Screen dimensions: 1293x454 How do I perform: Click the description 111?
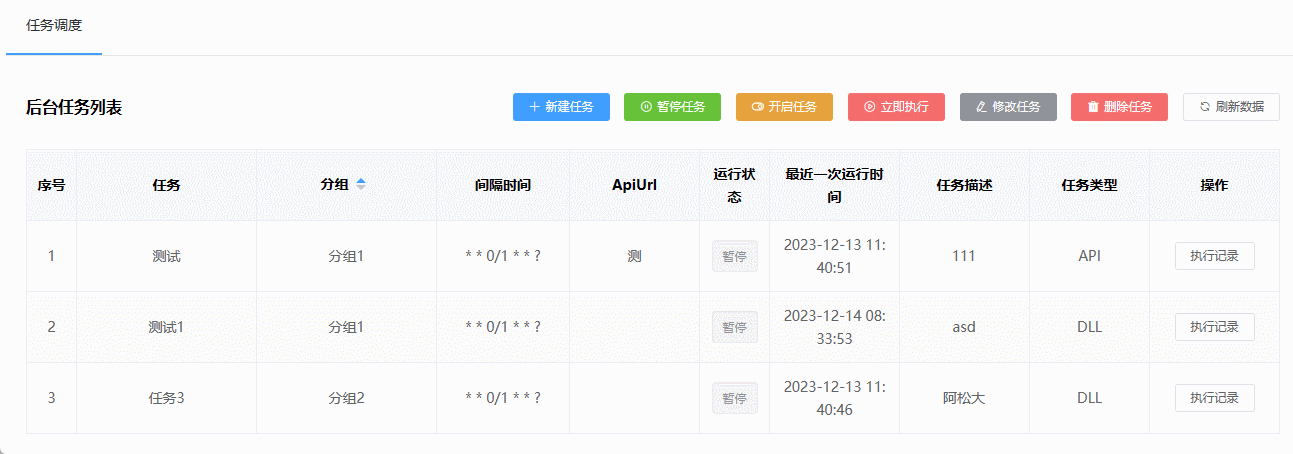[x=964, y=256]
